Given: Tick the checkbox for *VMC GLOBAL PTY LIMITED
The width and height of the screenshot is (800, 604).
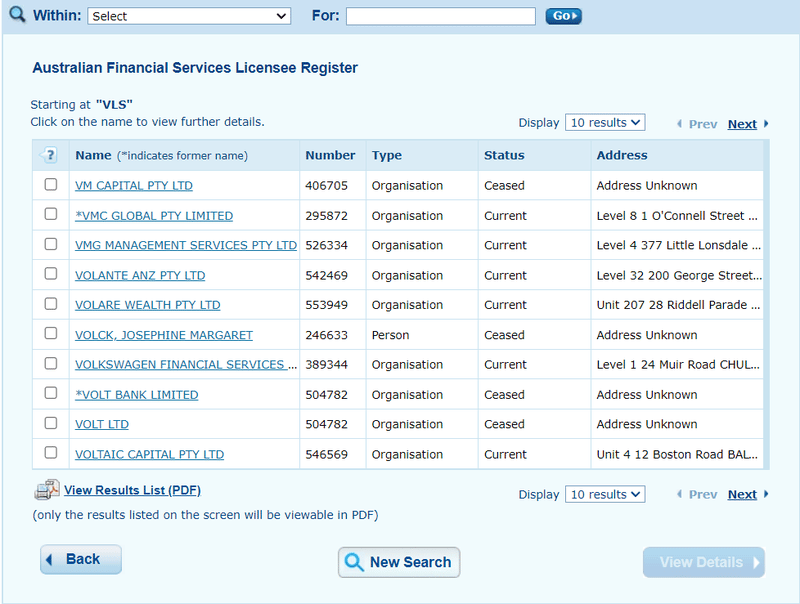Looking at the screenshot, I should click(x=51, y=214).
